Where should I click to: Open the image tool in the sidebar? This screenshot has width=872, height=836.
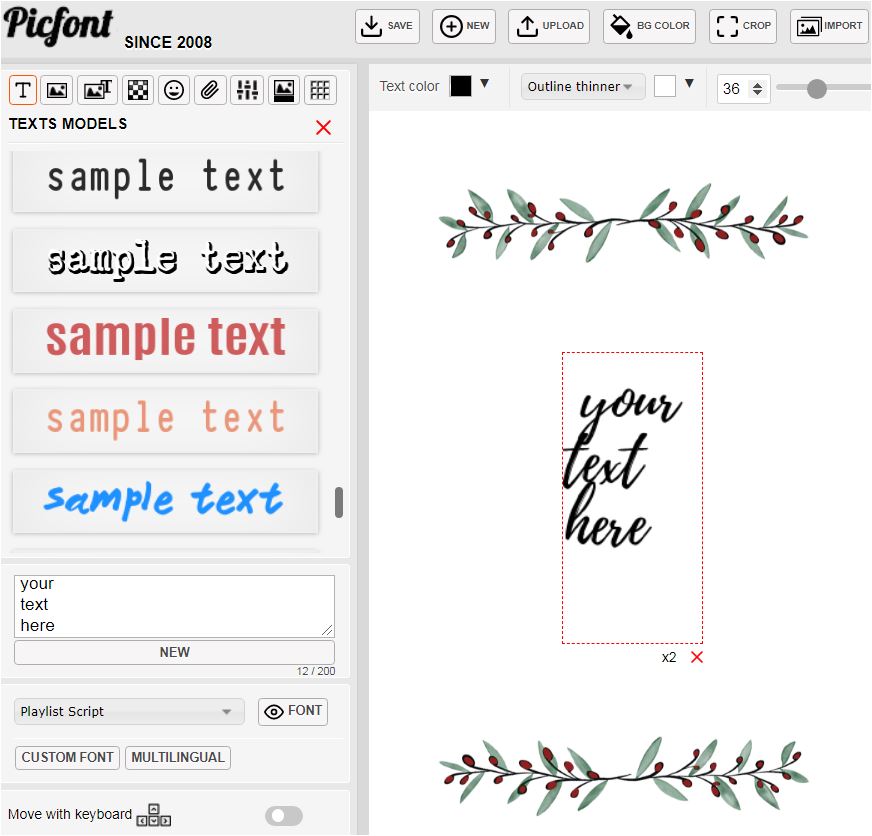58,90
